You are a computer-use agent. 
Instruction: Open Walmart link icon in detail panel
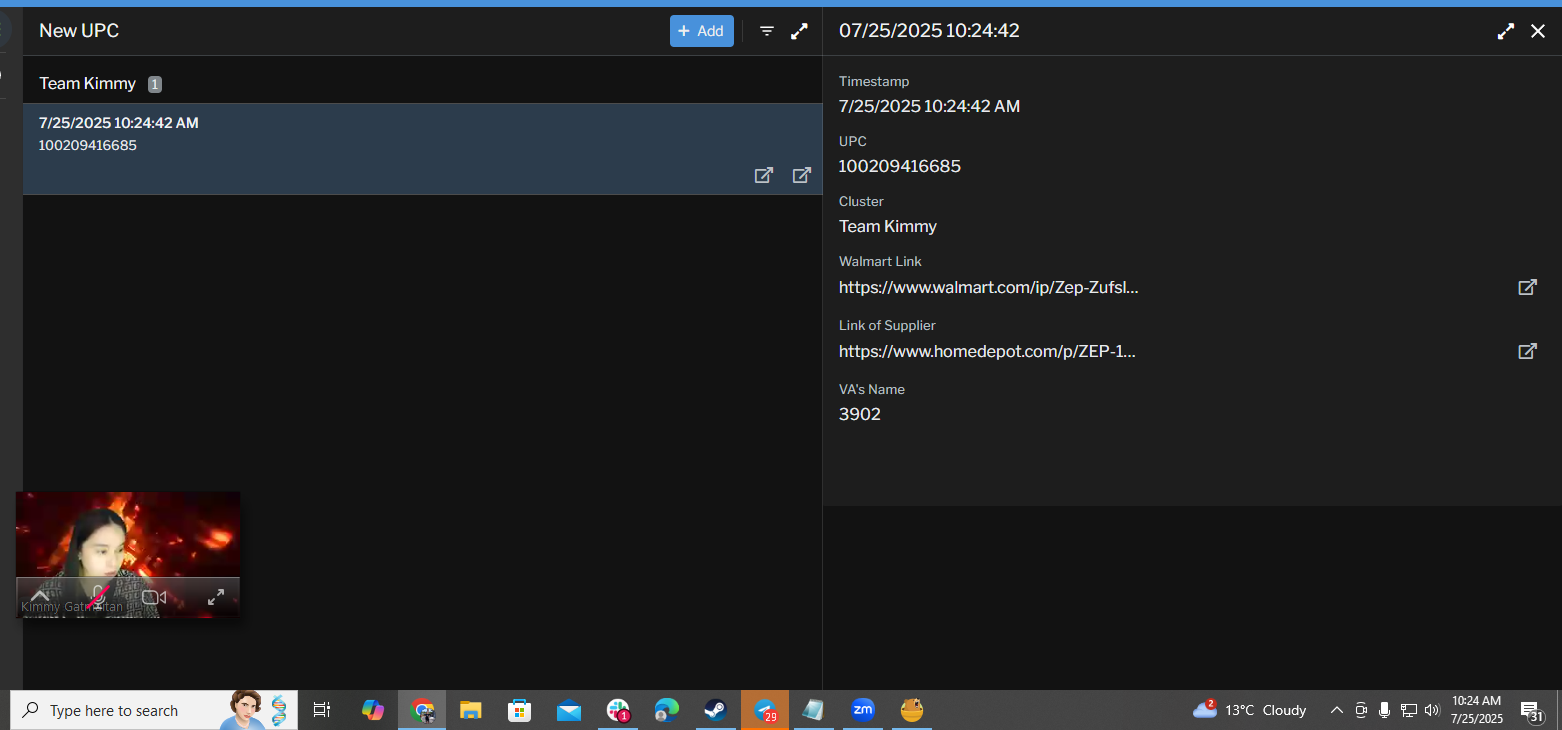coord(1527,287)
